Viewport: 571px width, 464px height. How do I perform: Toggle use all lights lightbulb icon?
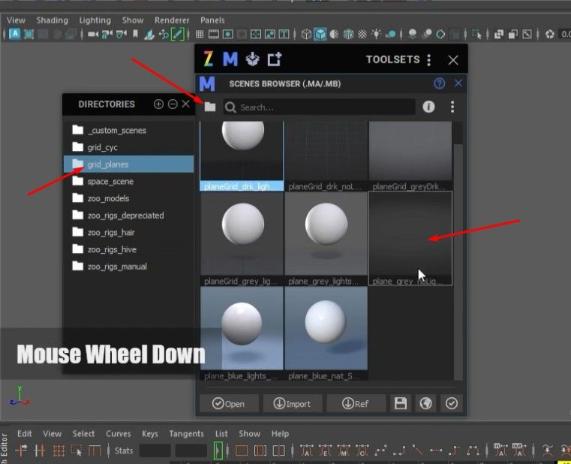[x=376, y=34]
